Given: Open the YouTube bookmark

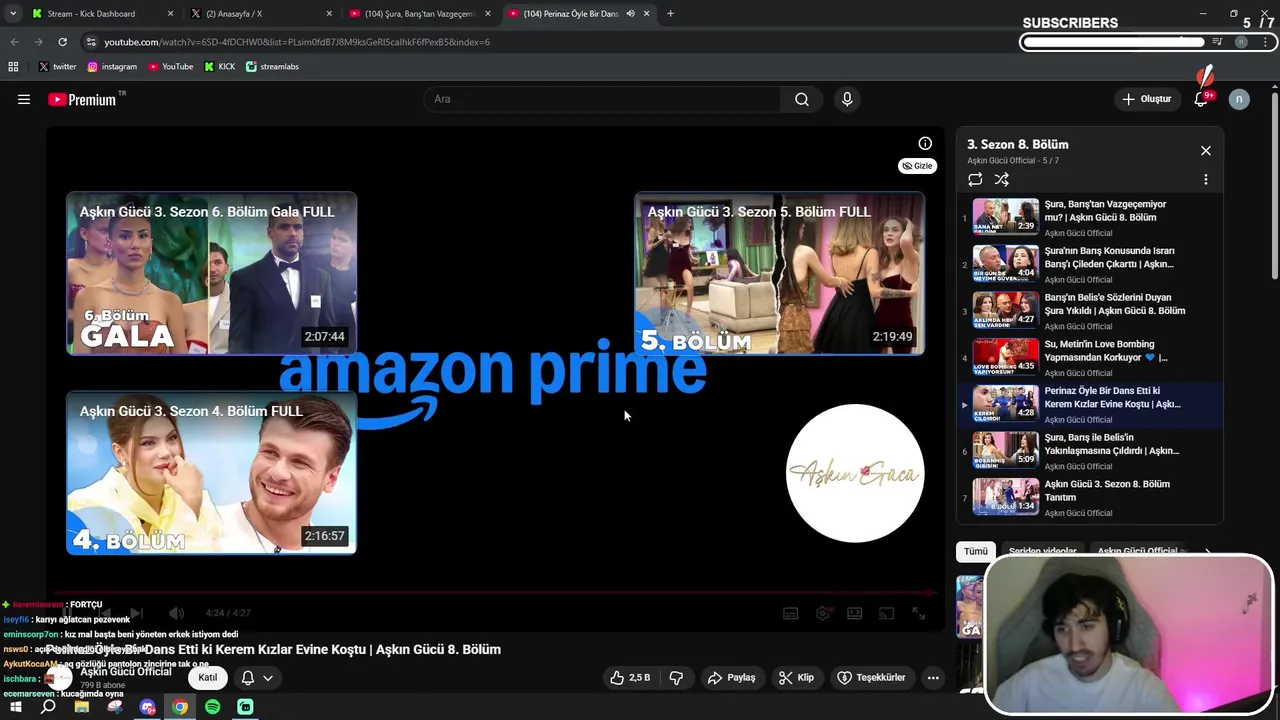Looking at the screenshot, I should point(170,67).
